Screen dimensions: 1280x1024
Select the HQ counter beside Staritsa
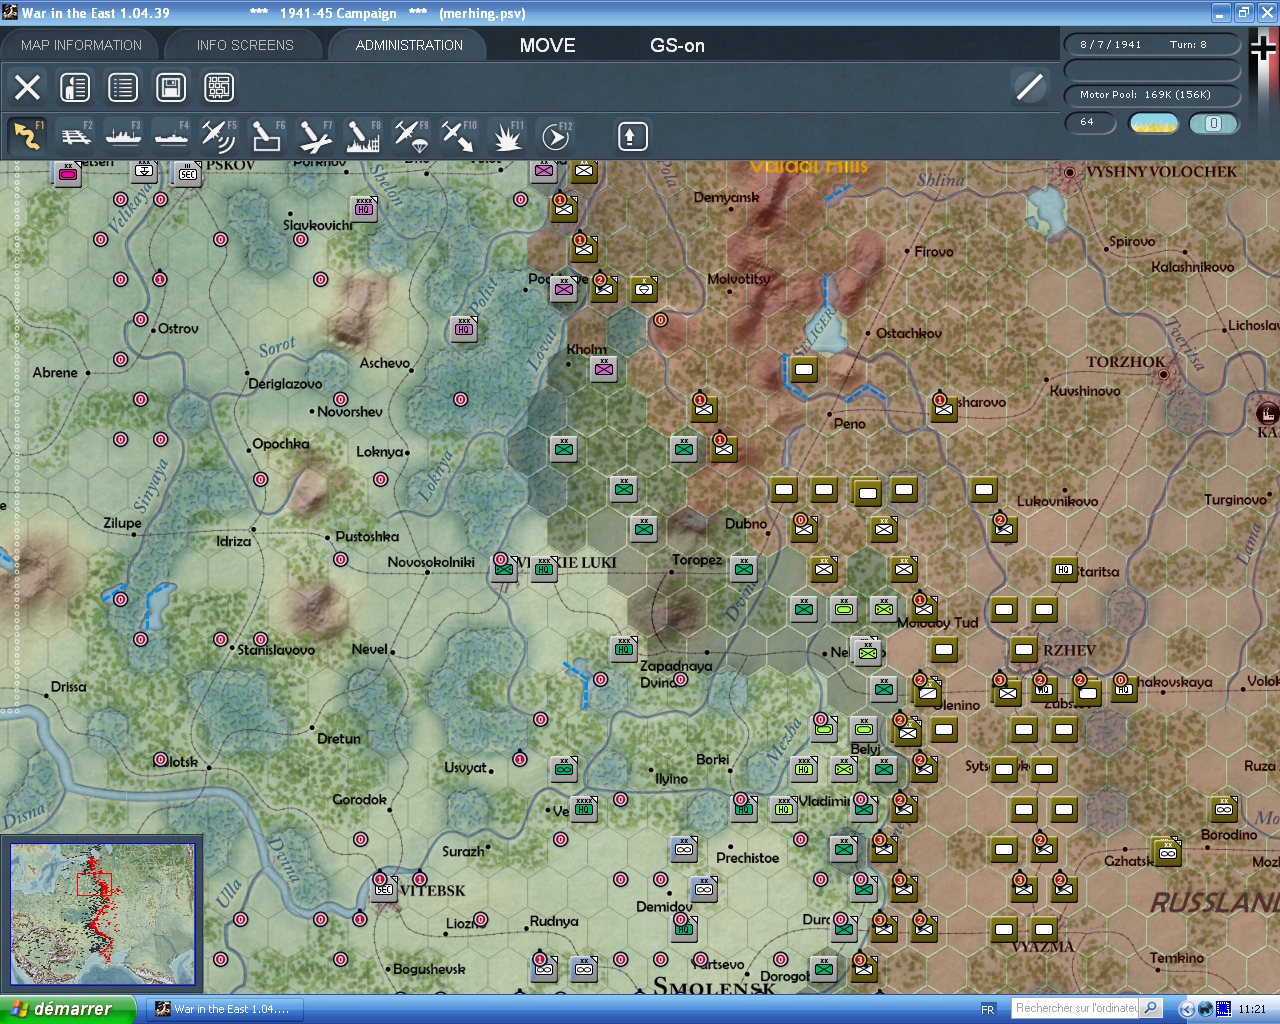click(1064, 570)
